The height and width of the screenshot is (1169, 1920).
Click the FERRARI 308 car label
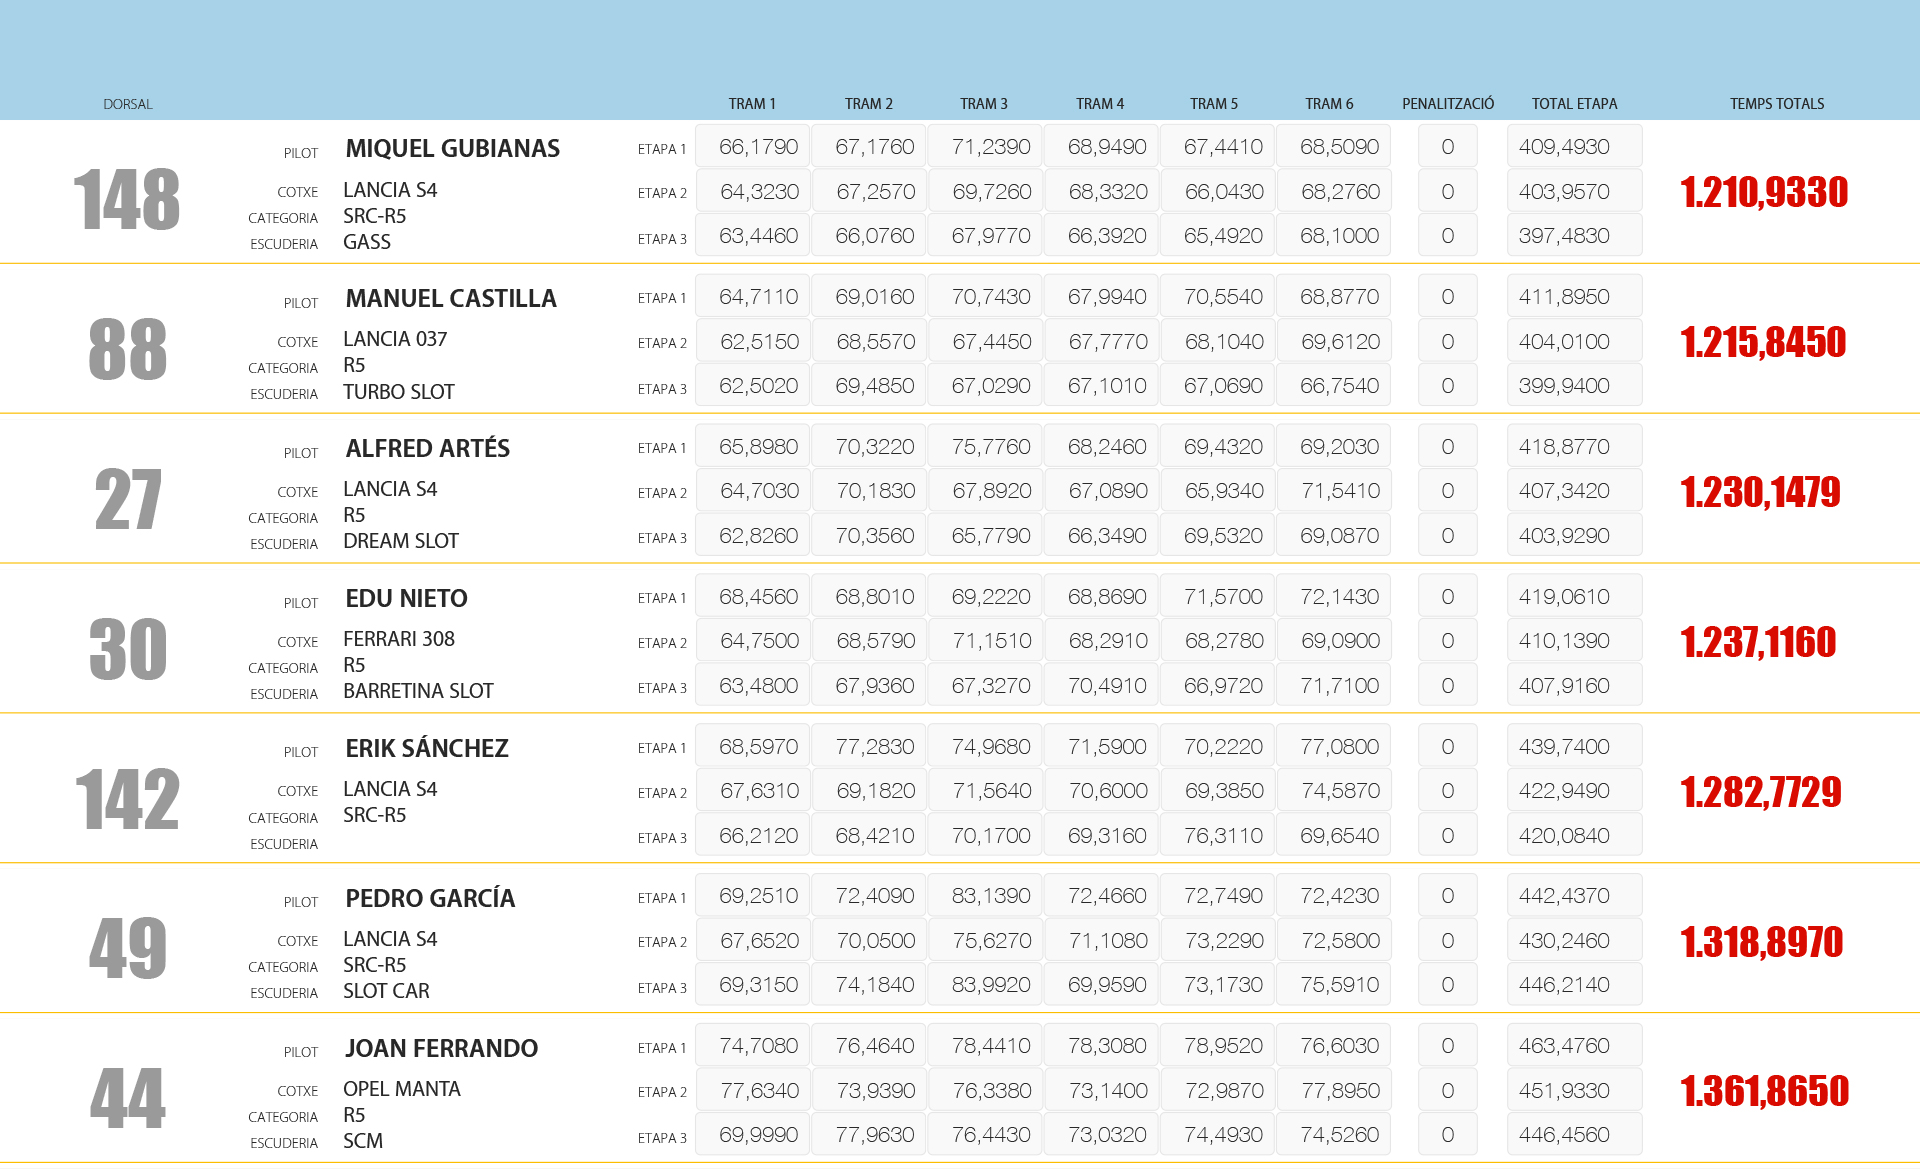coord(398,639)
